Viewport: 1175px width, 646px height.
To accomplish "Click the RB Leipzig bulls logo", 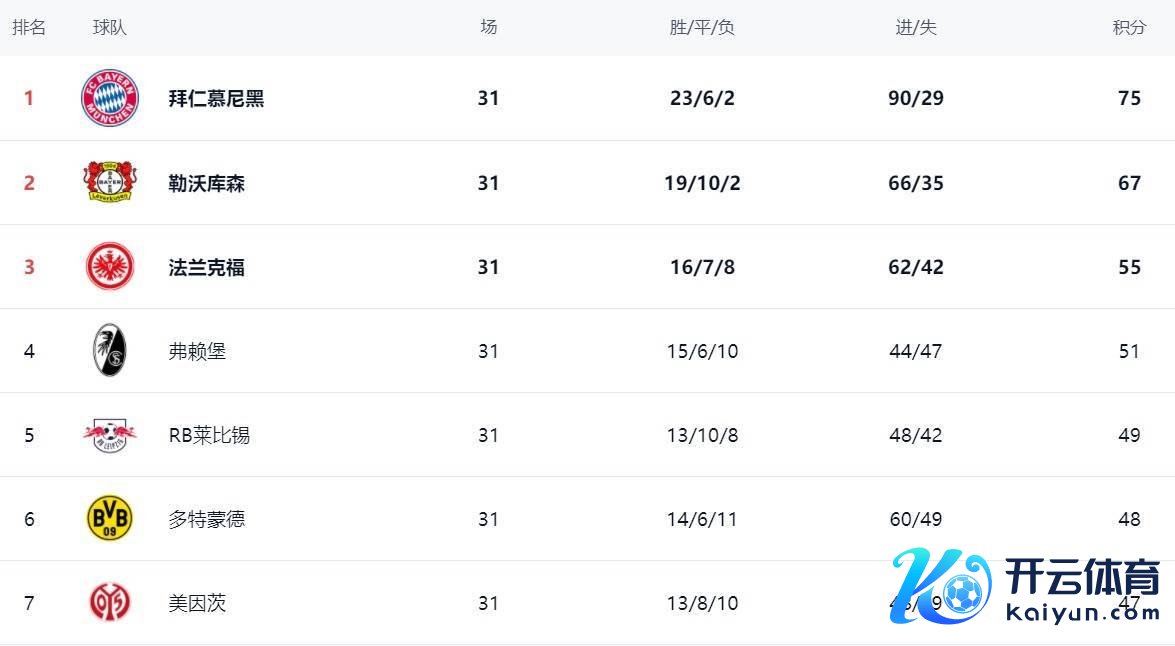I will pos(110,435).
